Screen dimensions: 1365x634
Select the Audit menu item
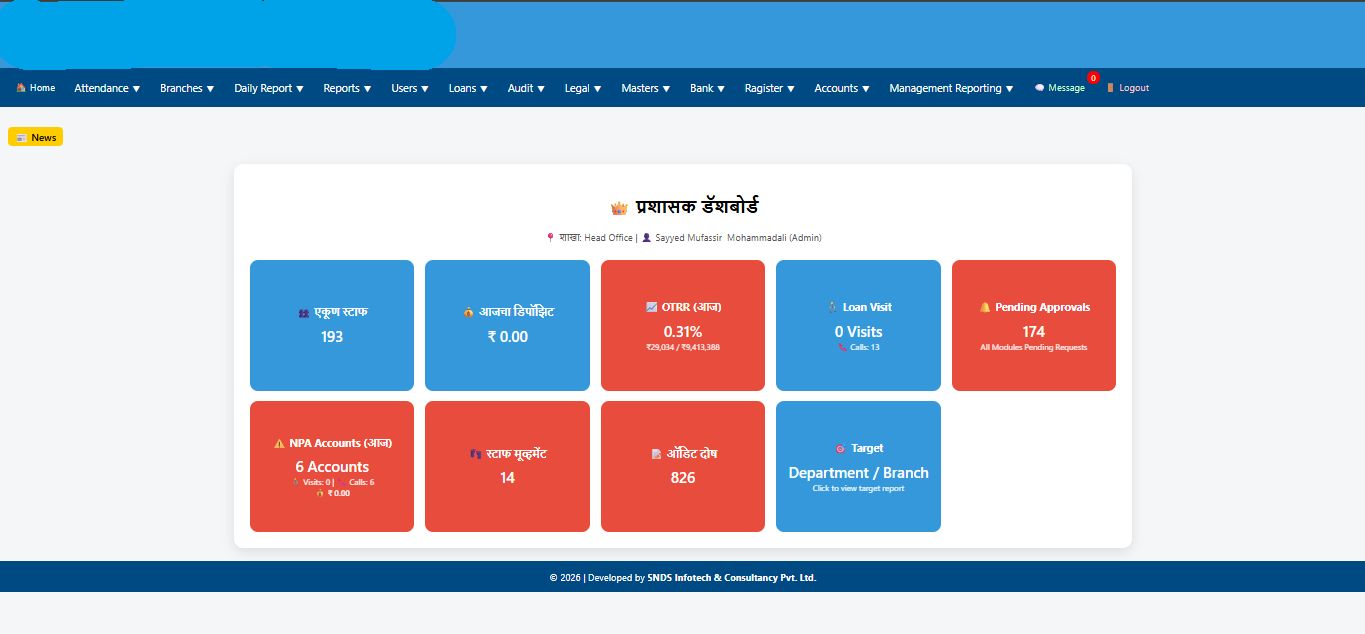[526, 88]
